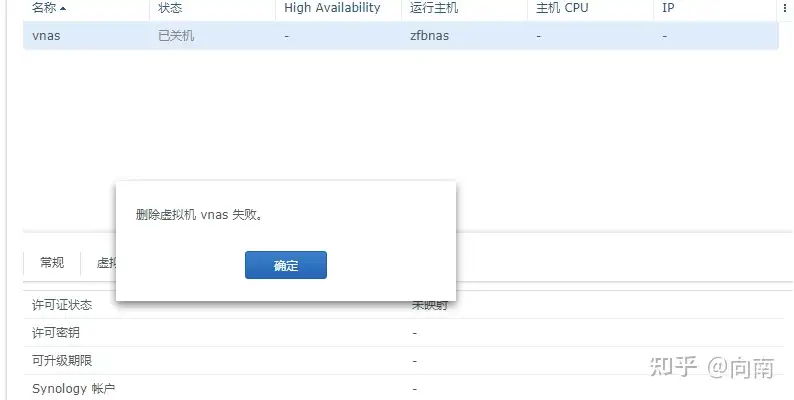Click the 许可证状态 row

pos(404,305)
